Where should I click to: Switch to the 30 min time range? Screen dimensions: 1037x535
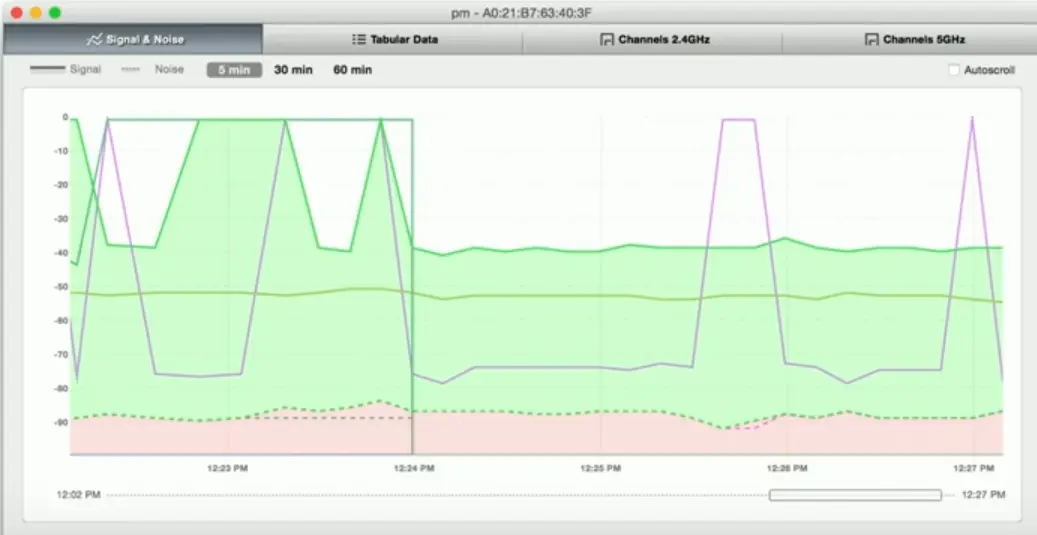coord(293,70)
